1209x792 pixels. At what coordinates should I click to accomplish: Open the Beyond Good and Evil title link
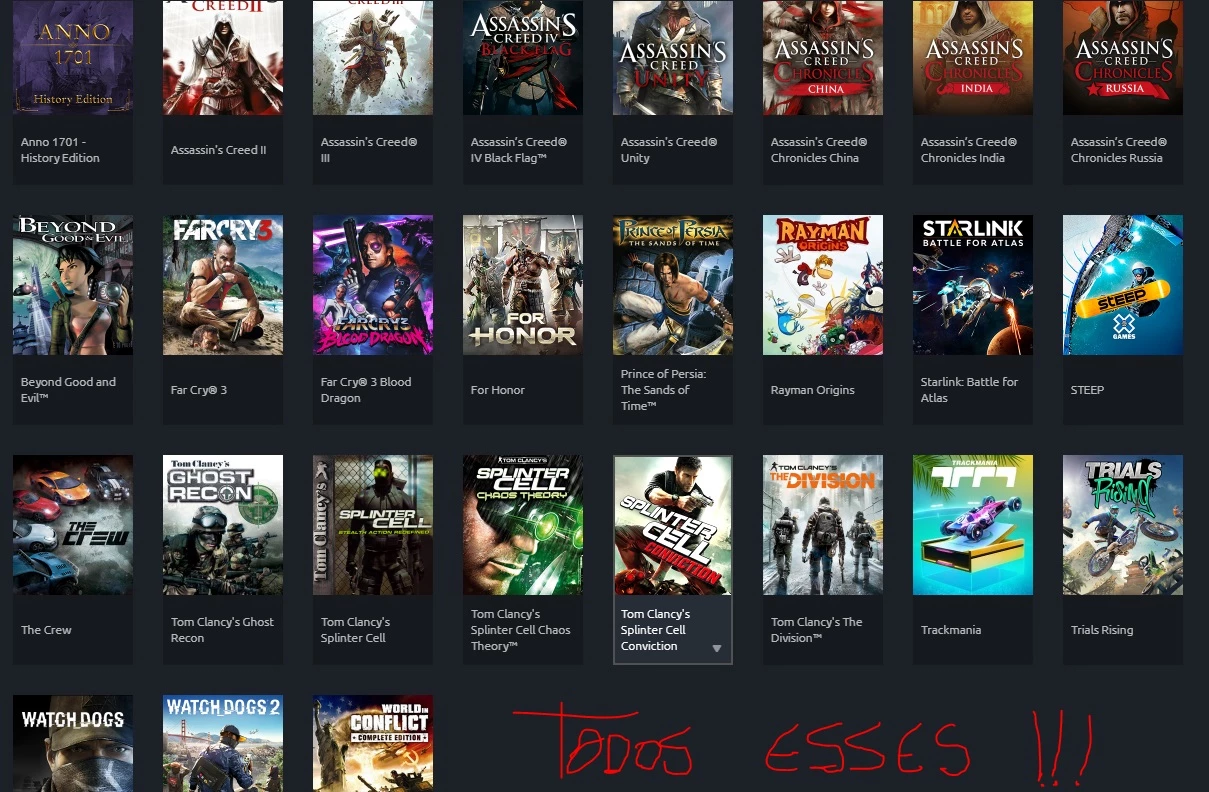[68, 390]
